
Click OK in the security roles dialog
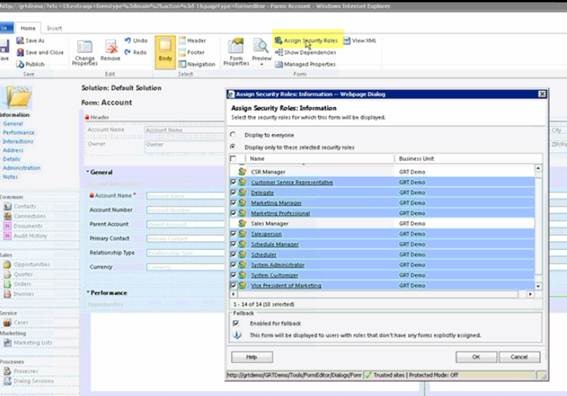pos(476,357)
